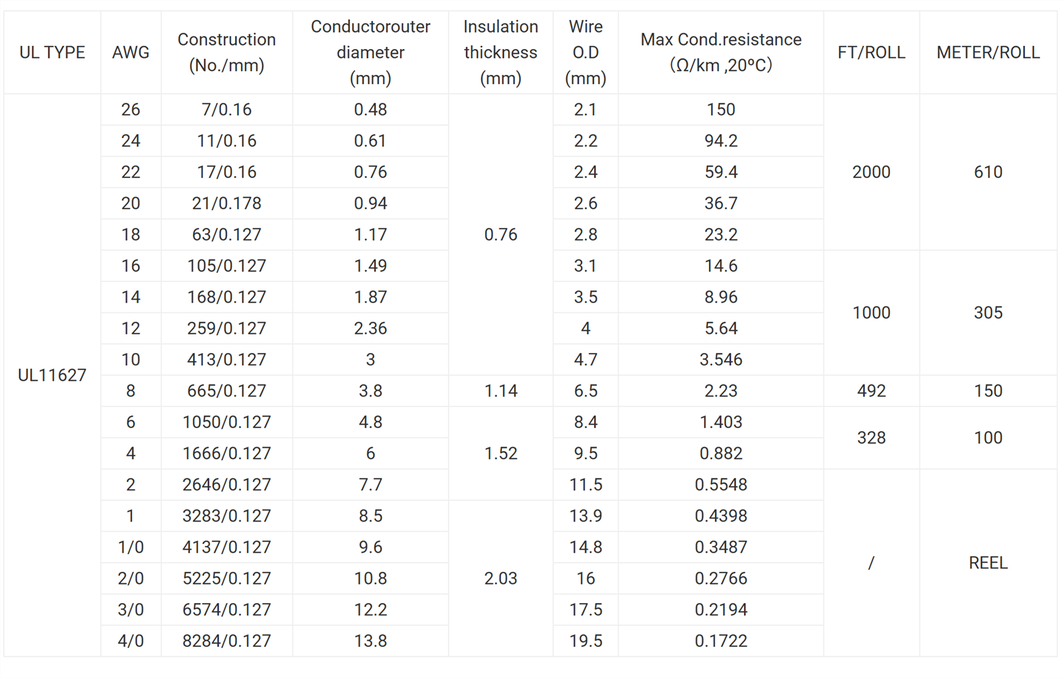Select the 8284/0.127 construction cell

(x=227, y=641)
